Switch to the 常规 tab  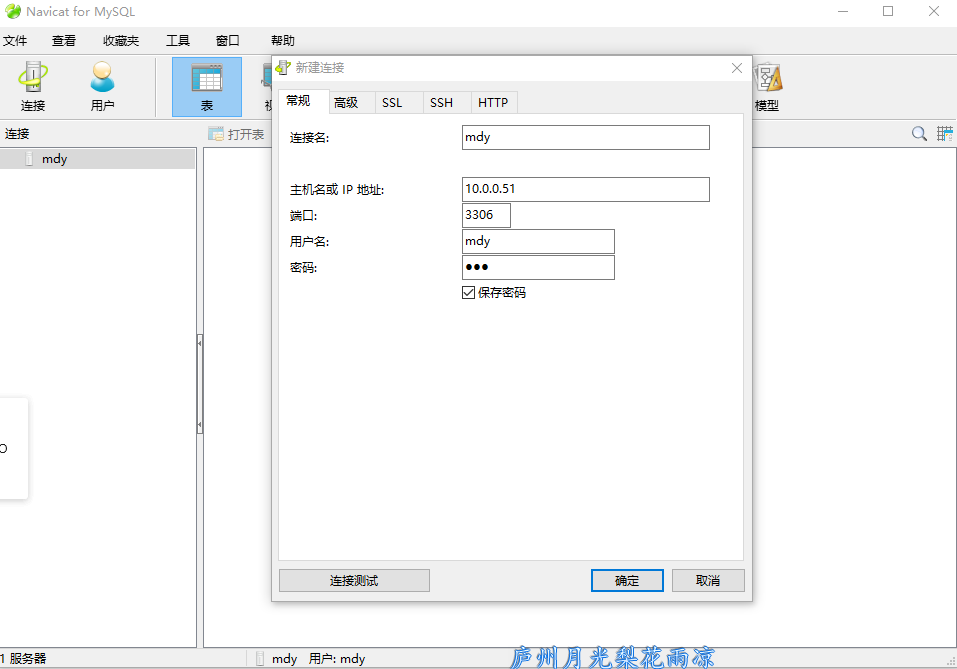(x=304, y=101)
